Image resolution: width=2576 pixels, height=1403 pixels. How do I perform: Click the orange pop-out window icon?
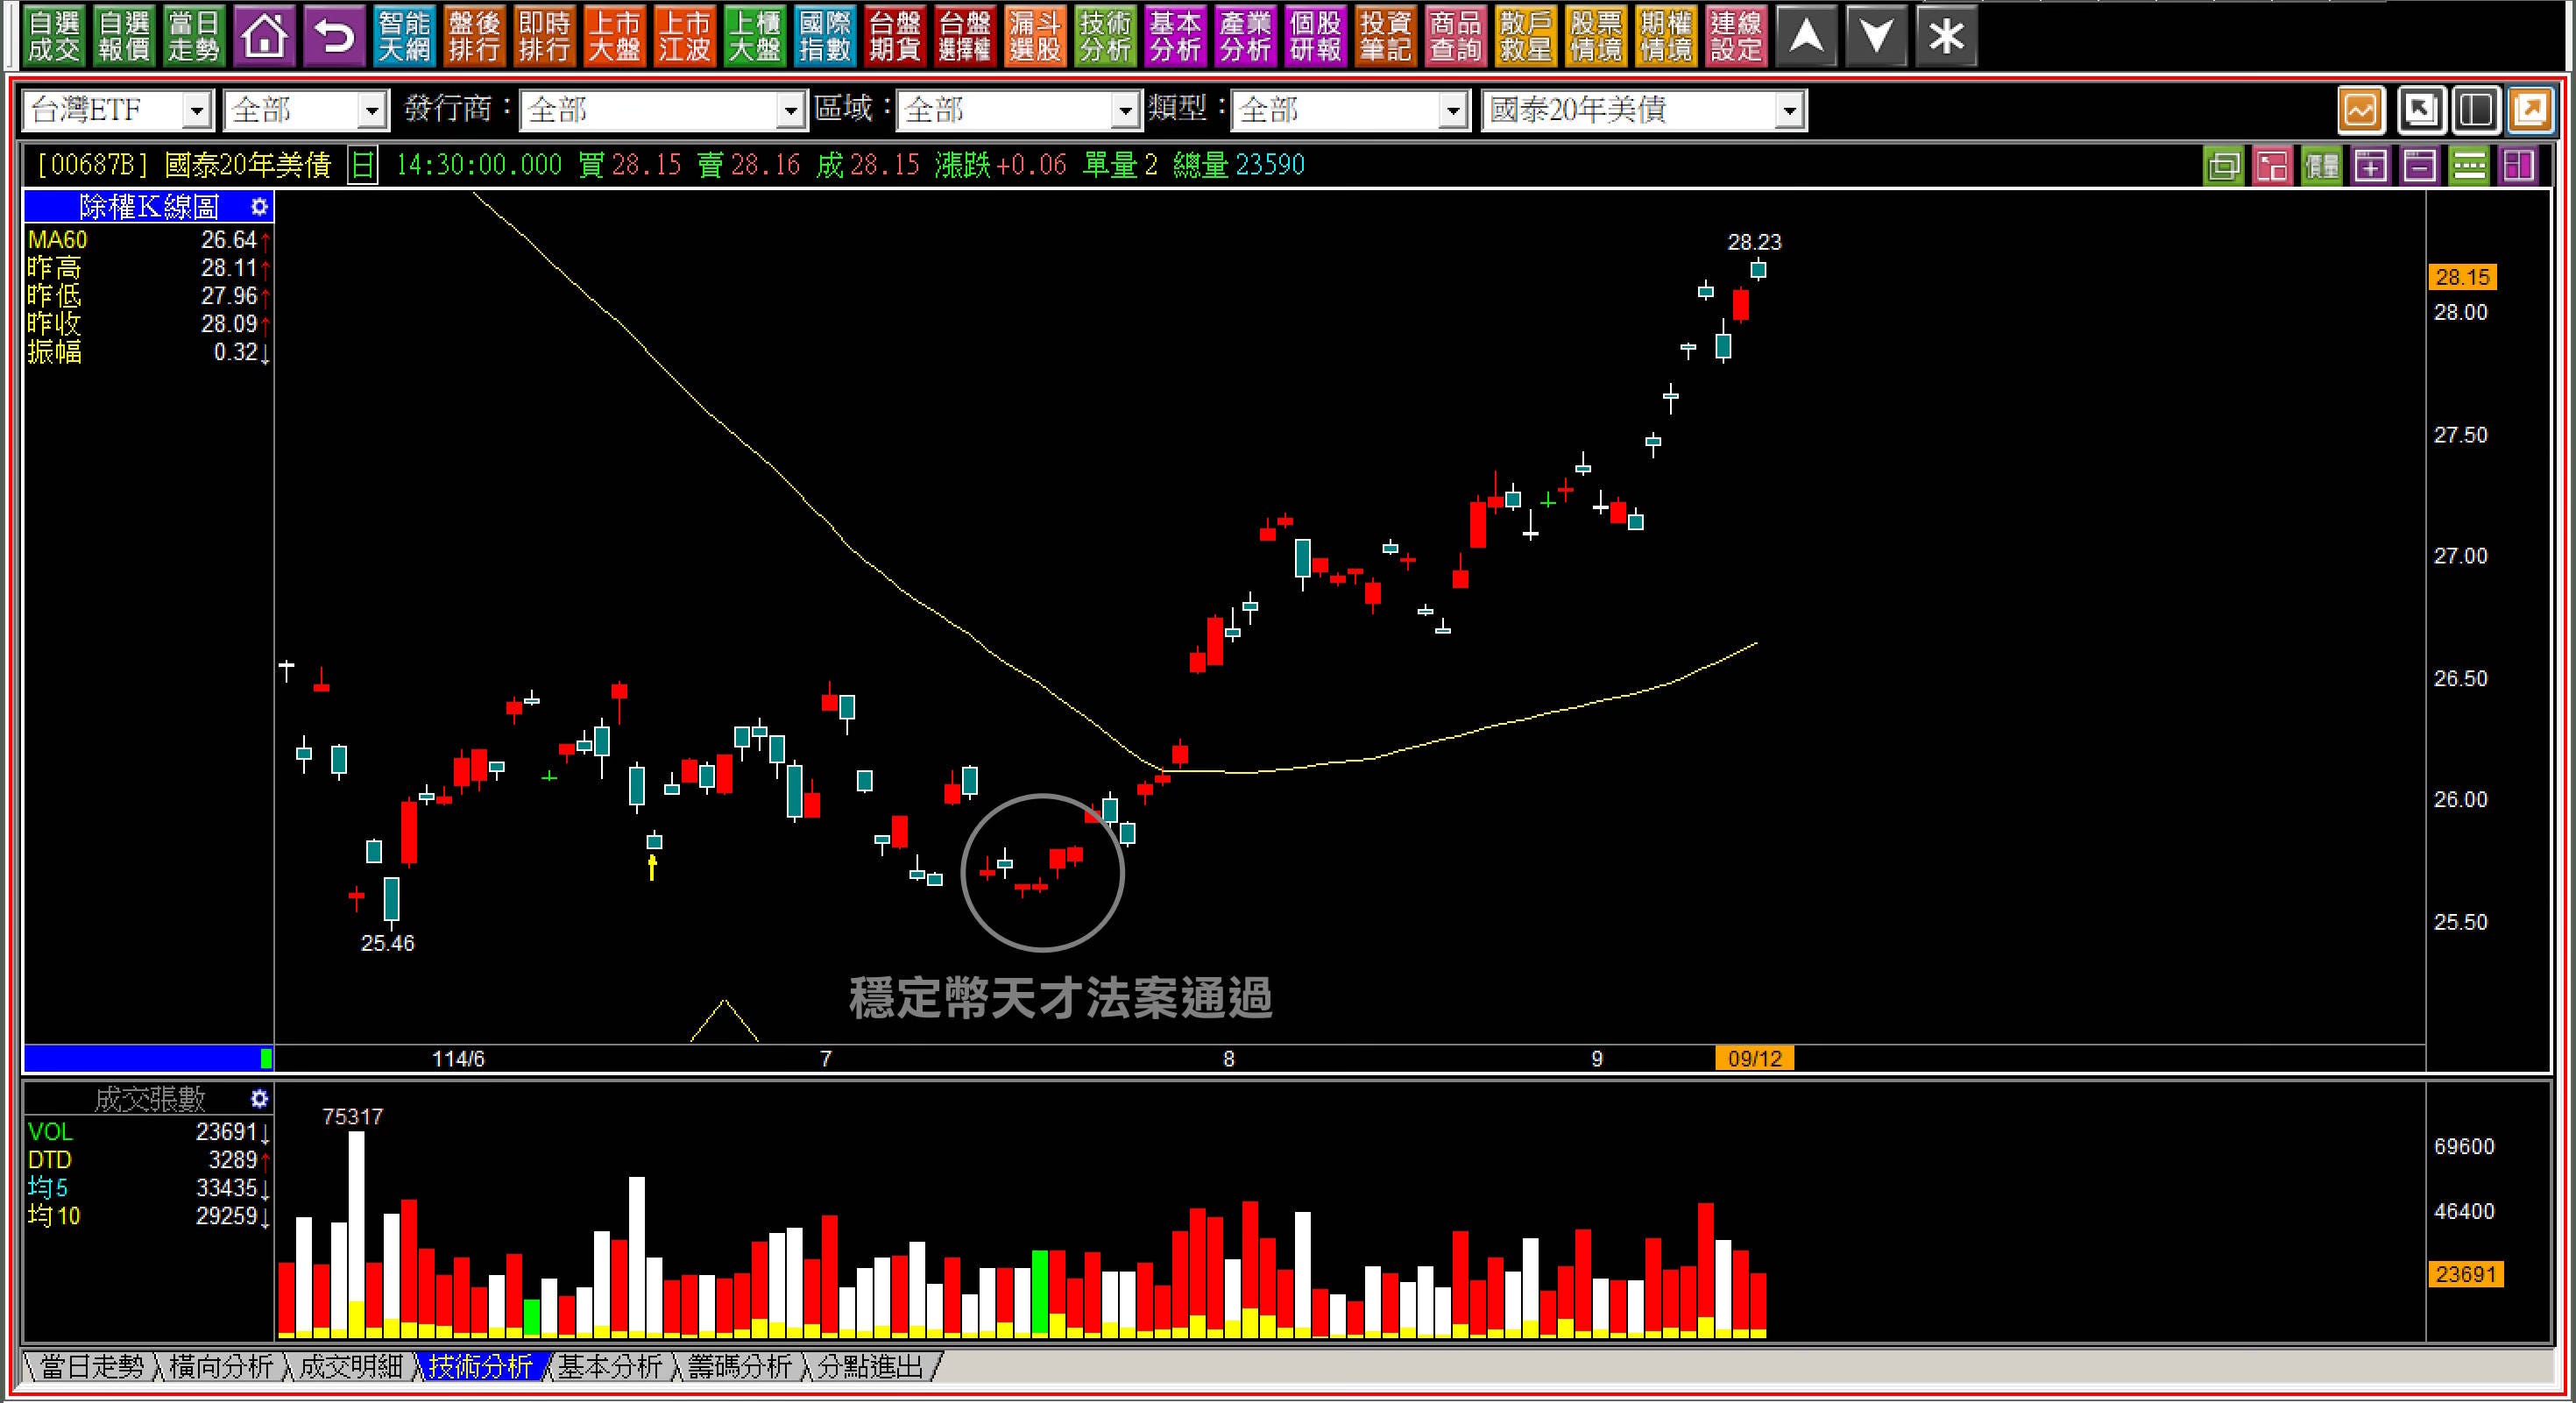pyautogui.click(x=2530, y=110)
